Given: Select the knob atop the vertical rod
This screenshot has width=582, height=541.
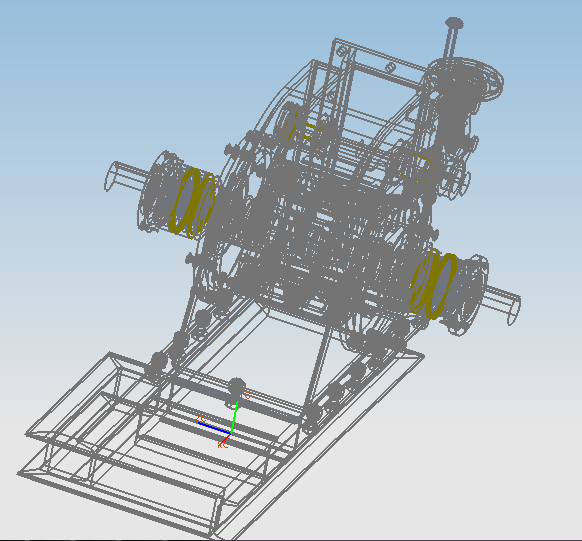Looking at the screenshot, I should (x=454, y=23).
